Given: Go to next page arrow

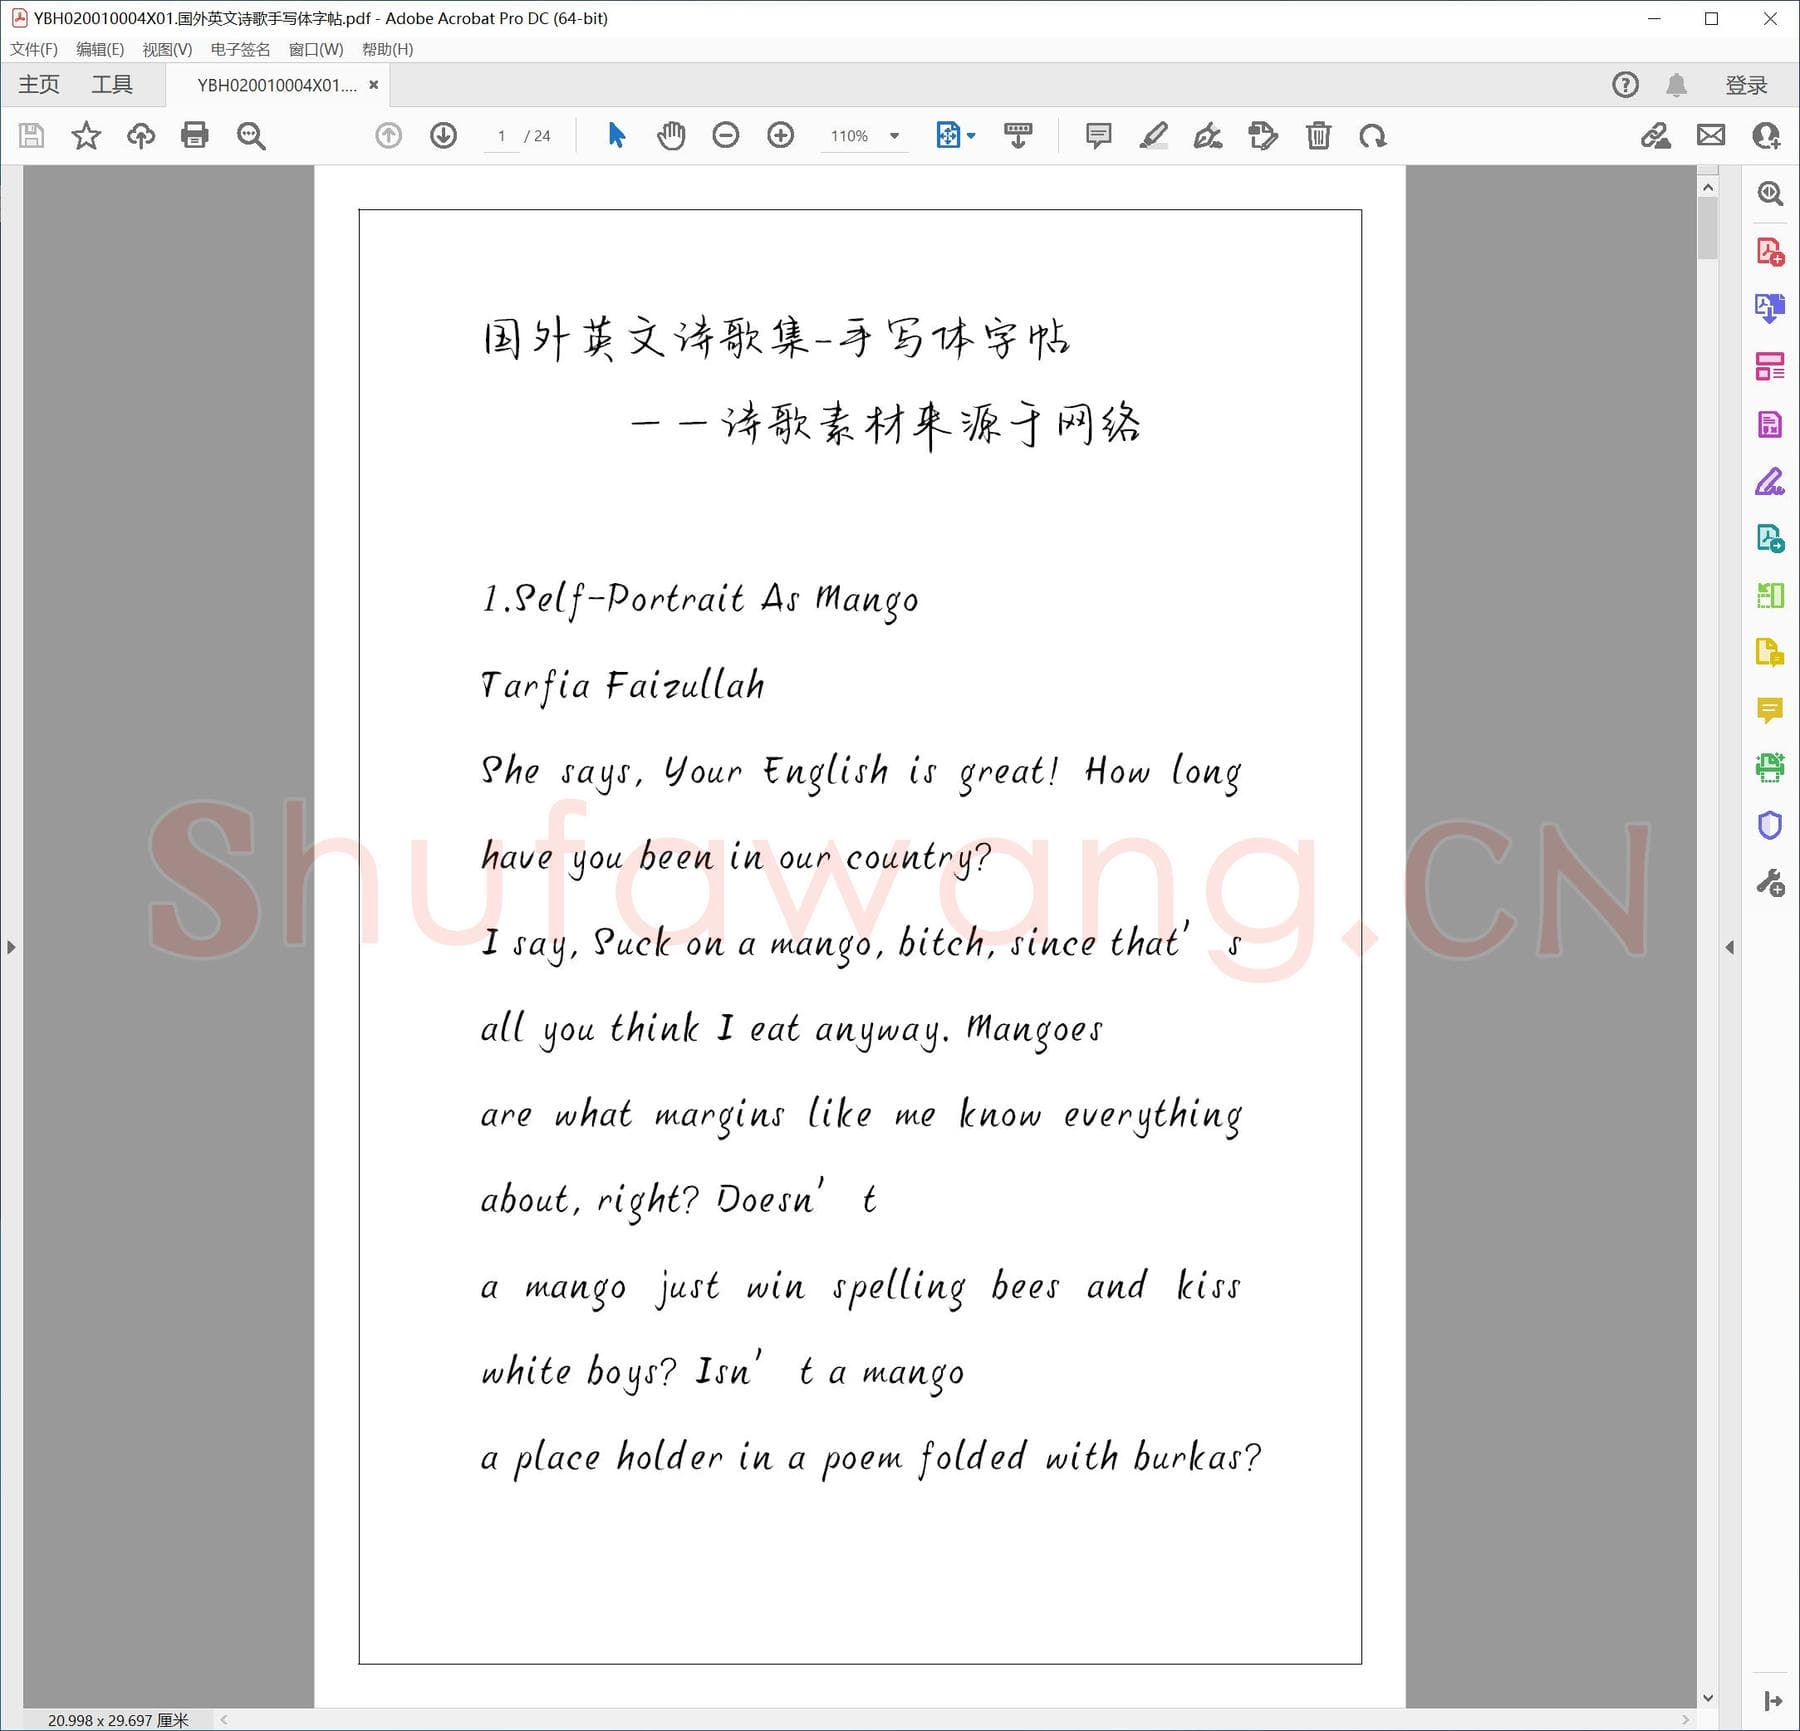Looking at the screenshot, I should point(443,135).
